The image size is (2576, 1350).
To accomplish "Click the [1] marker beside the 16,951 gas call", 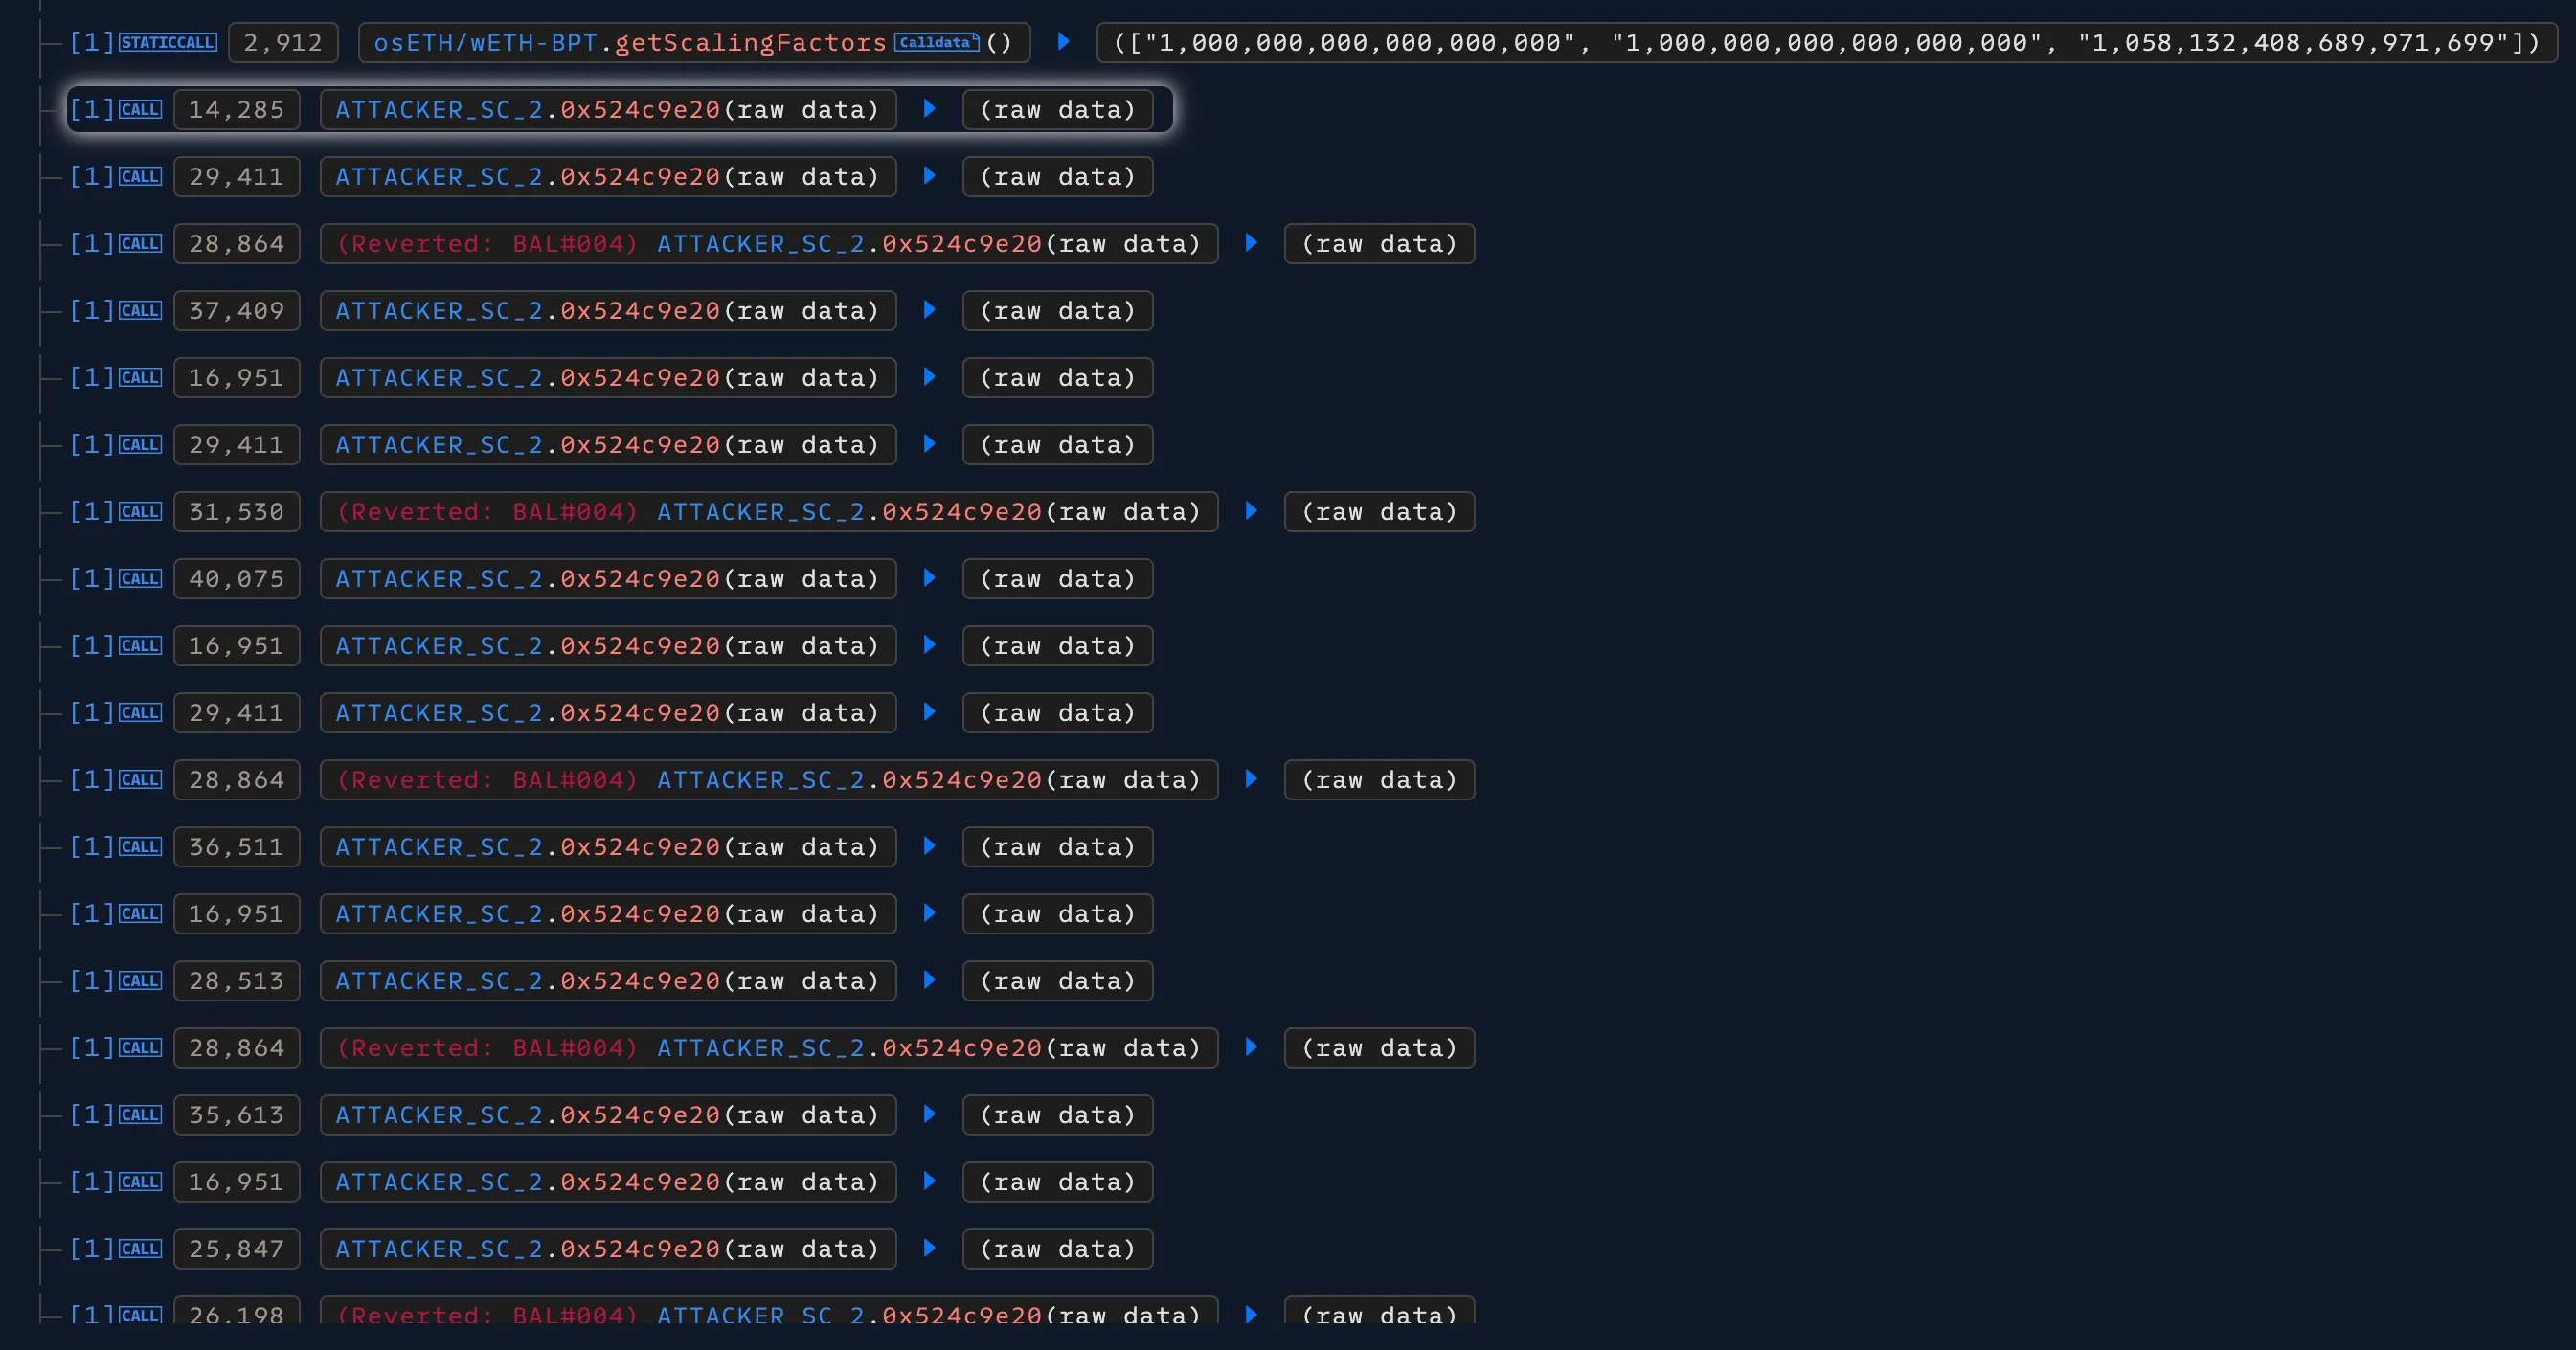I will [88, 377].
